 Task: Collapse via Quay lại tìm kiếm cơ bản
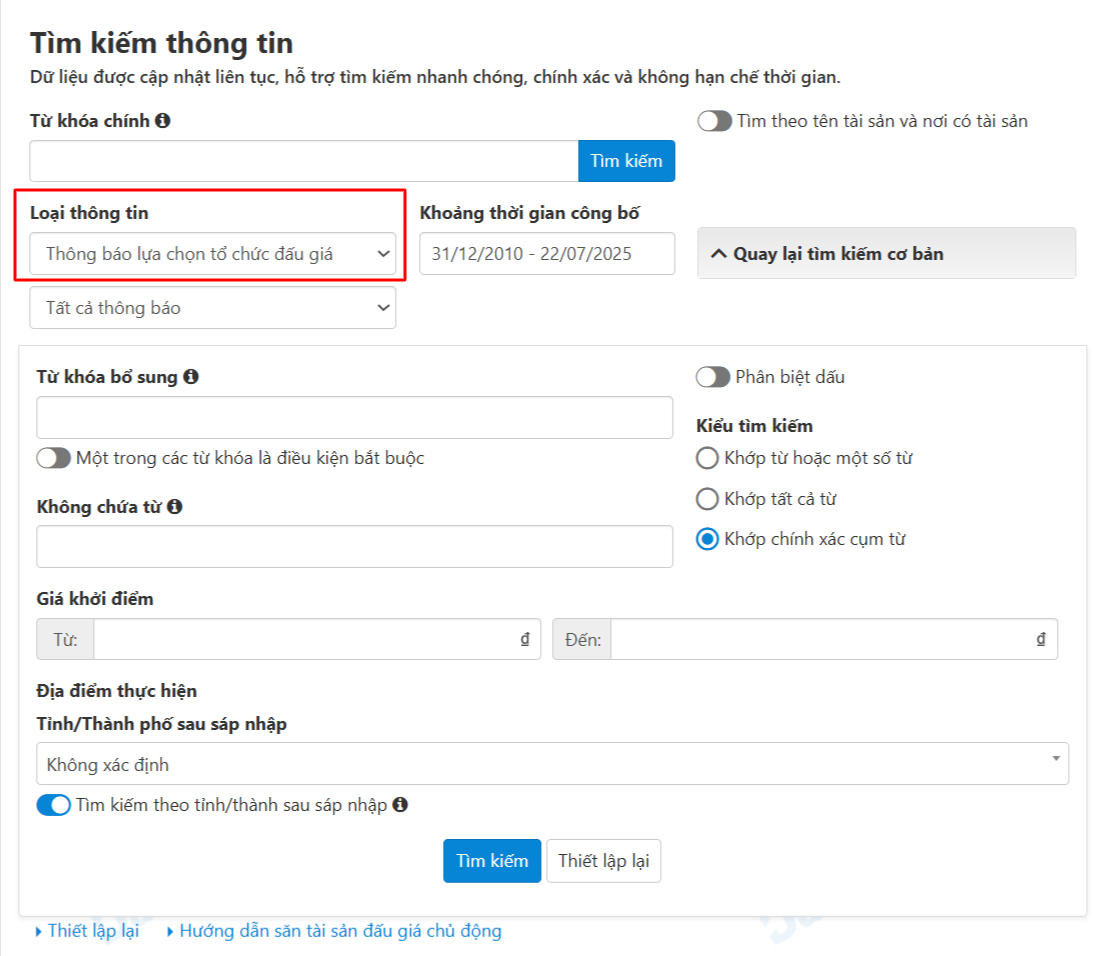click(x=886, y=253)
